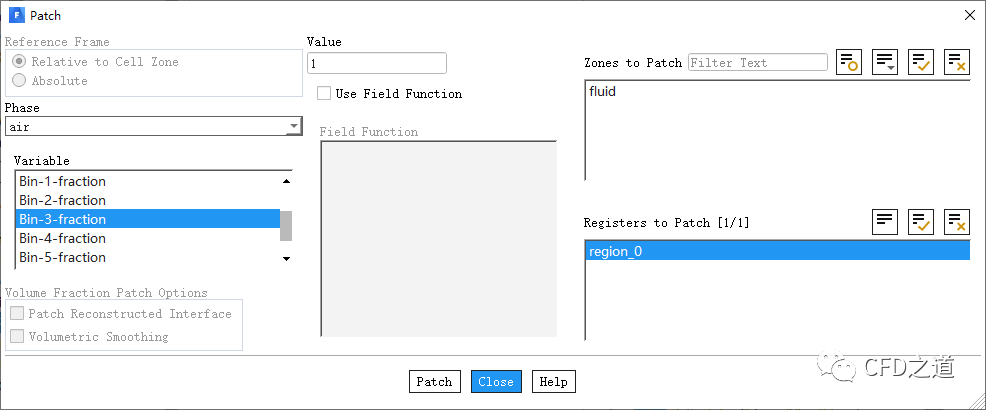Click the Zones to Patch toggle tree view icon
Viewport: 986px width, 410px height.
coord(849,62)
